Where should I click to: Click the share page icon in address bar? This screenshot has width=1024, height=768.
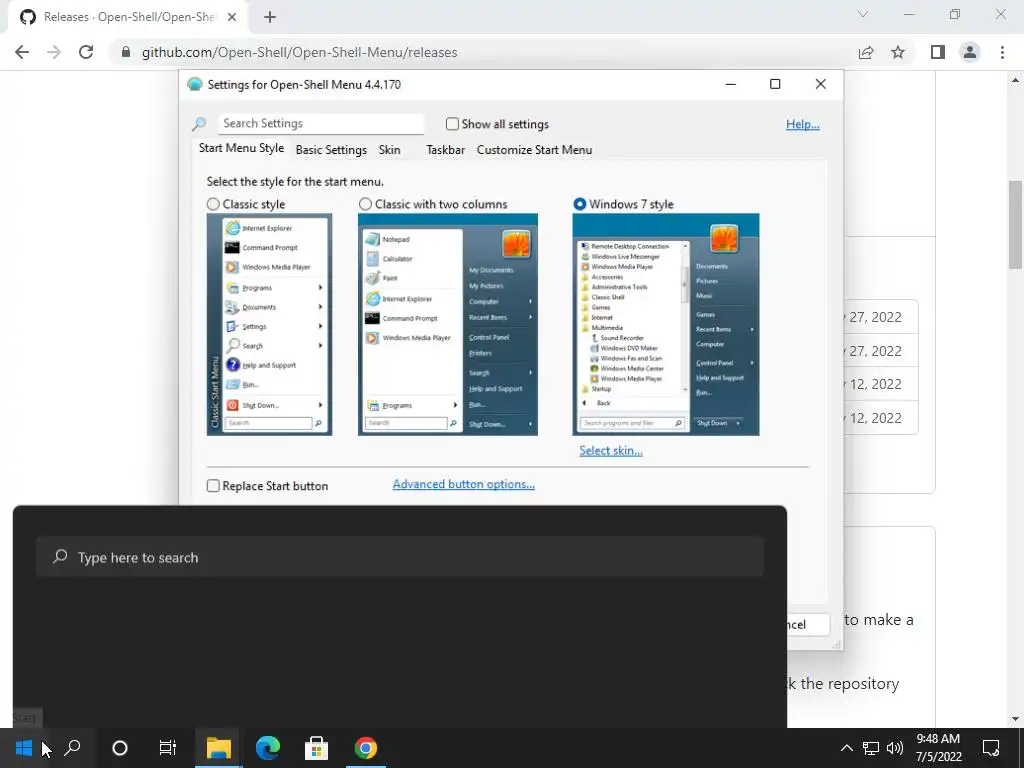(x=866, y=52)
